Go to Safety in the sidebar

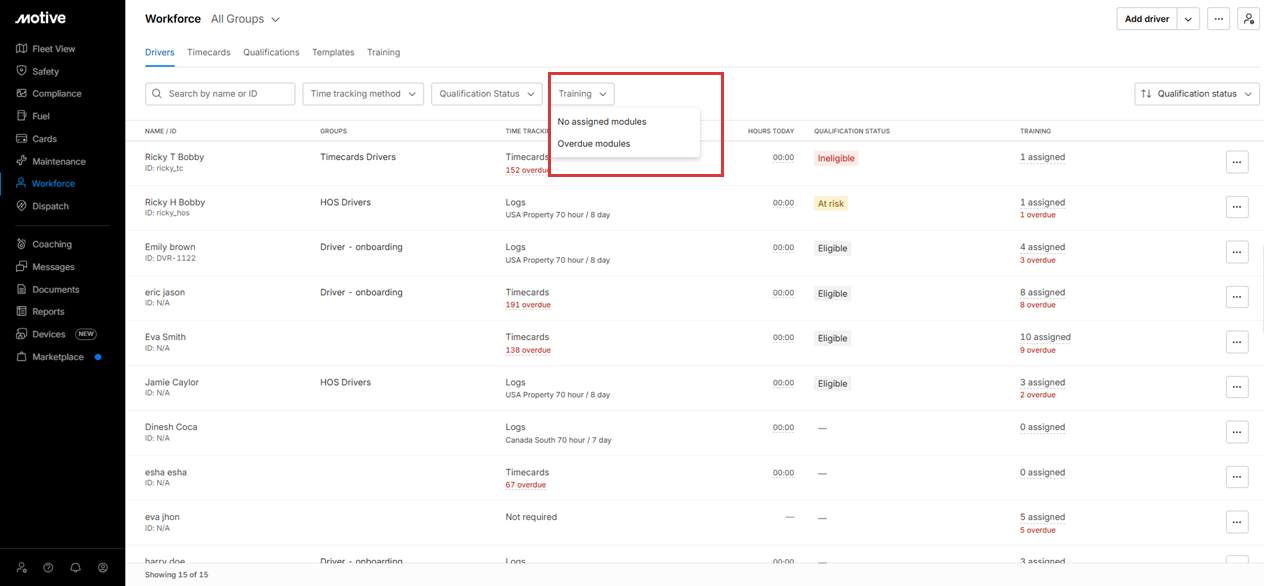click(45, 72)
